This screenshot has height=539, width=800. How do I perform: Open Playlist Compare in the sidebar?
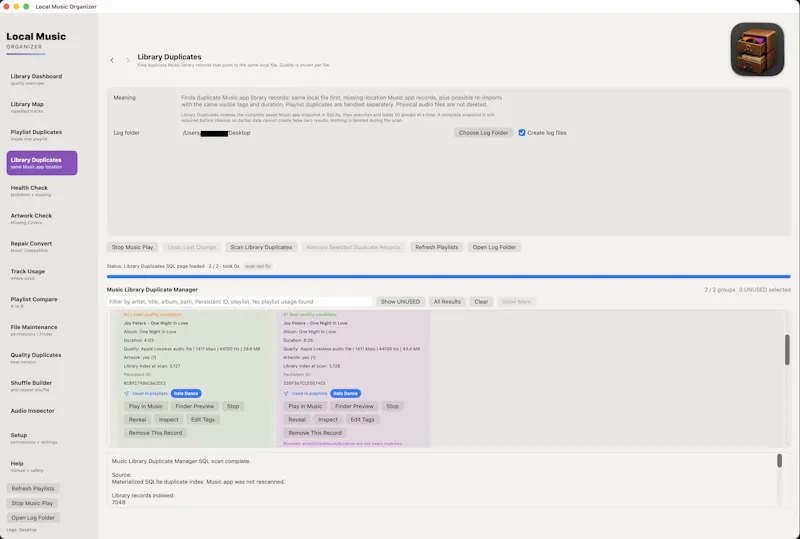tap(42, 302)
